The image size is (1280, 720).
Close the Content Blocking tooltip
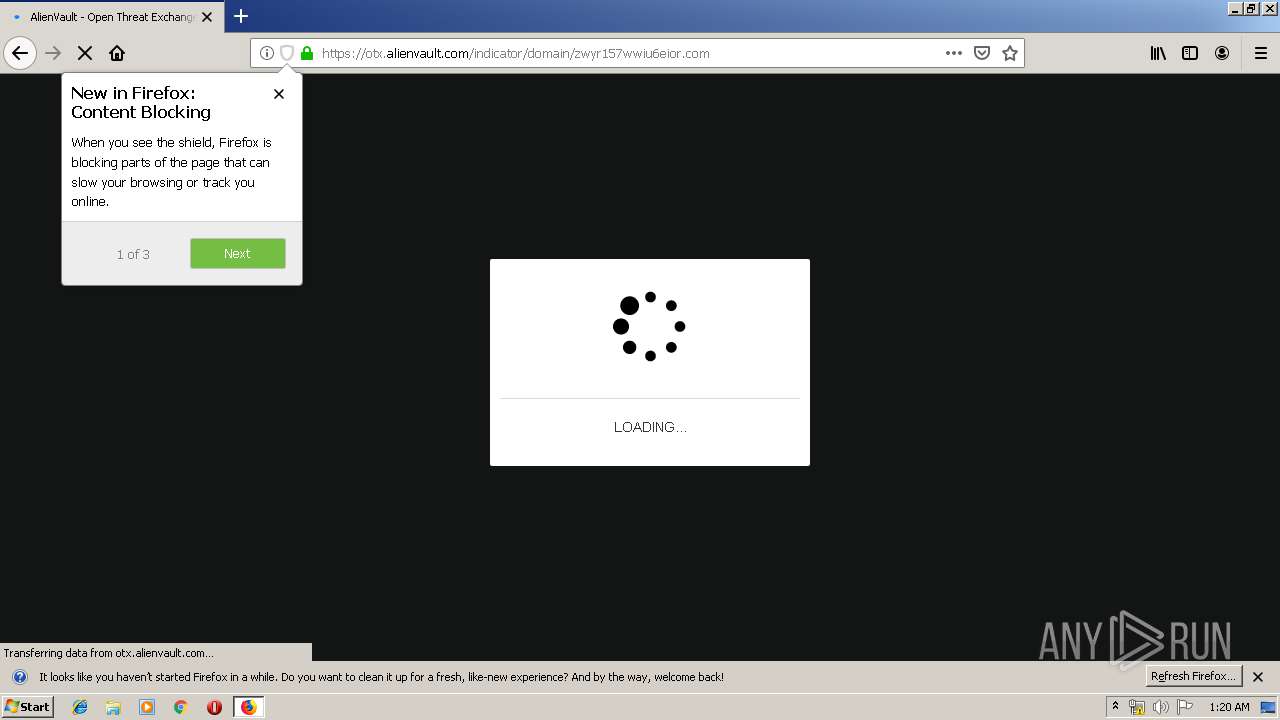(x=279, y=94)
